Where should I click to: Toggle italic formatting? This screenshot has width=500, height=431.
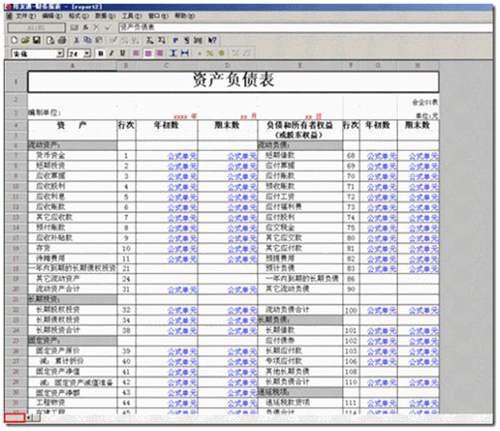[112, 53]
